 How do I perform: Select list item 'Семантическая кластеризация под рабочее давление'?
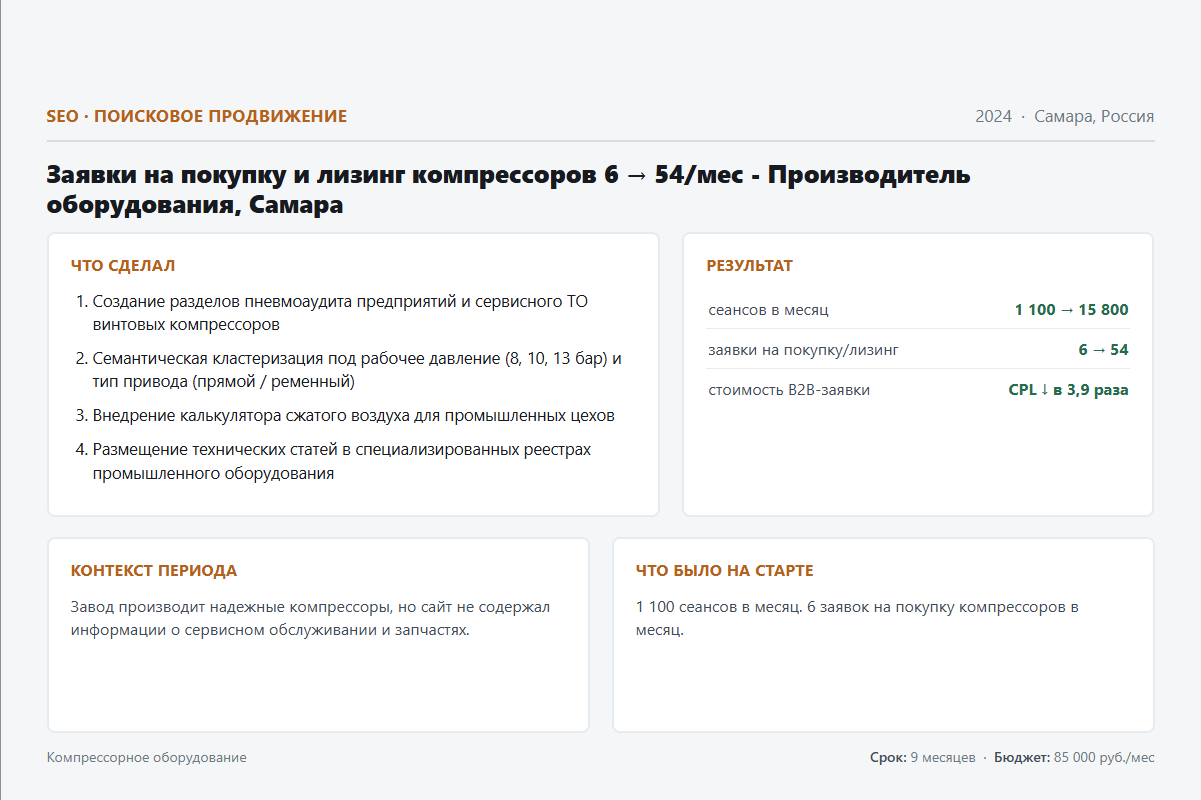359,370
